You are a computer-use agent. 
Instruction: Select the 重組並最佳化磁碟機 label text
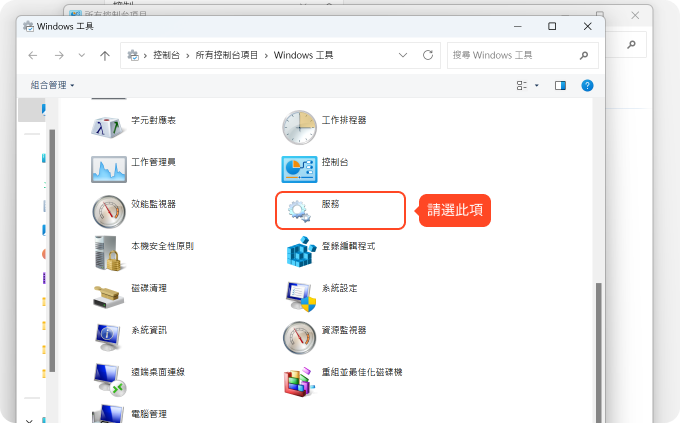point(362,372)
